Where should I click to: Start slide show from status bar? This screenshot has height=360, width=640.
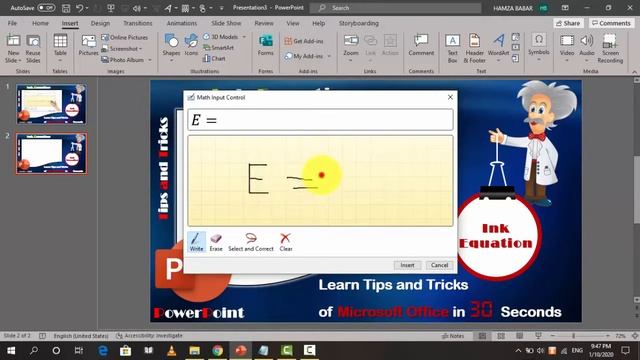pyautogui.click(x=538, y=336)
